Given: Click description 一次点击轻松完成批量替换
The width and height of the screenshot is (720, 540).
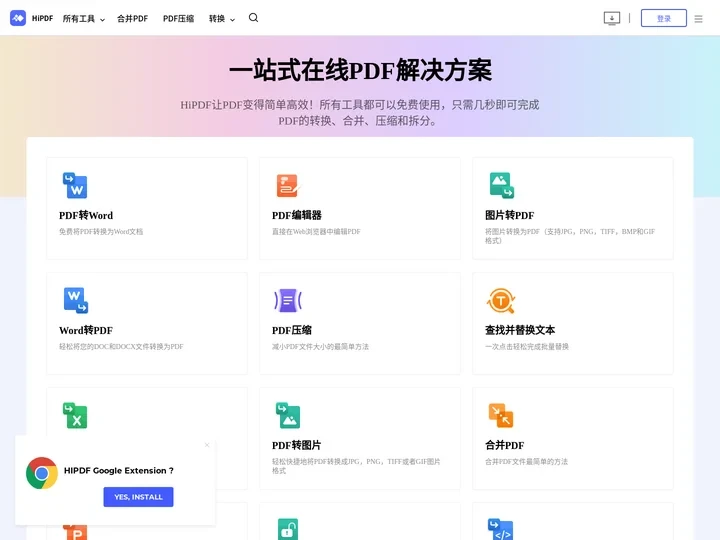Looking at the screenshot, I should tap(527, 346).
